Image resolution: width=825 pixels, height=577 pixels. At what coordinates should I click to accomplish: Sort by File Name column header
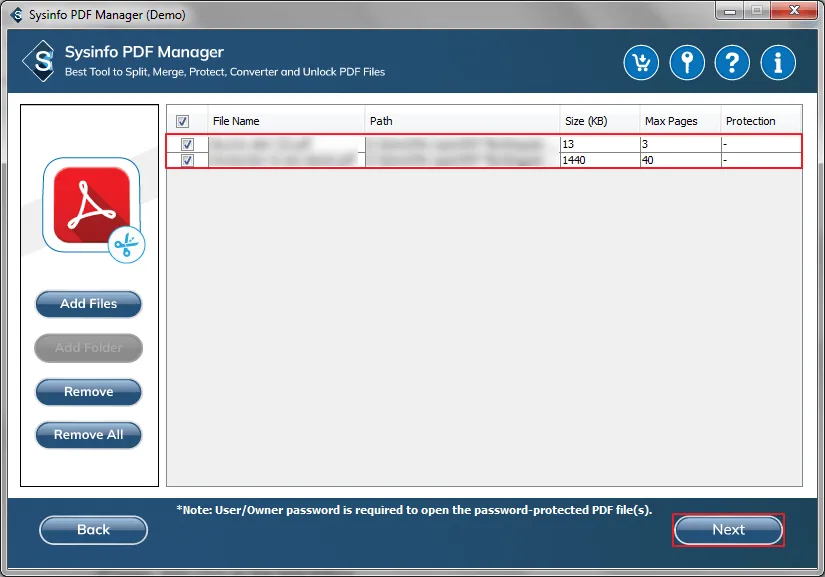coord(286,121)
